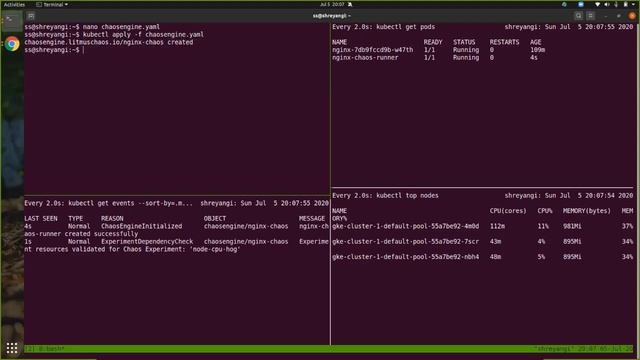Viewport: 640px width, 360px height.
Task: Select node gke-cluster-1-default-pool-55a7be92-4m0d
Action: [405, 226]
